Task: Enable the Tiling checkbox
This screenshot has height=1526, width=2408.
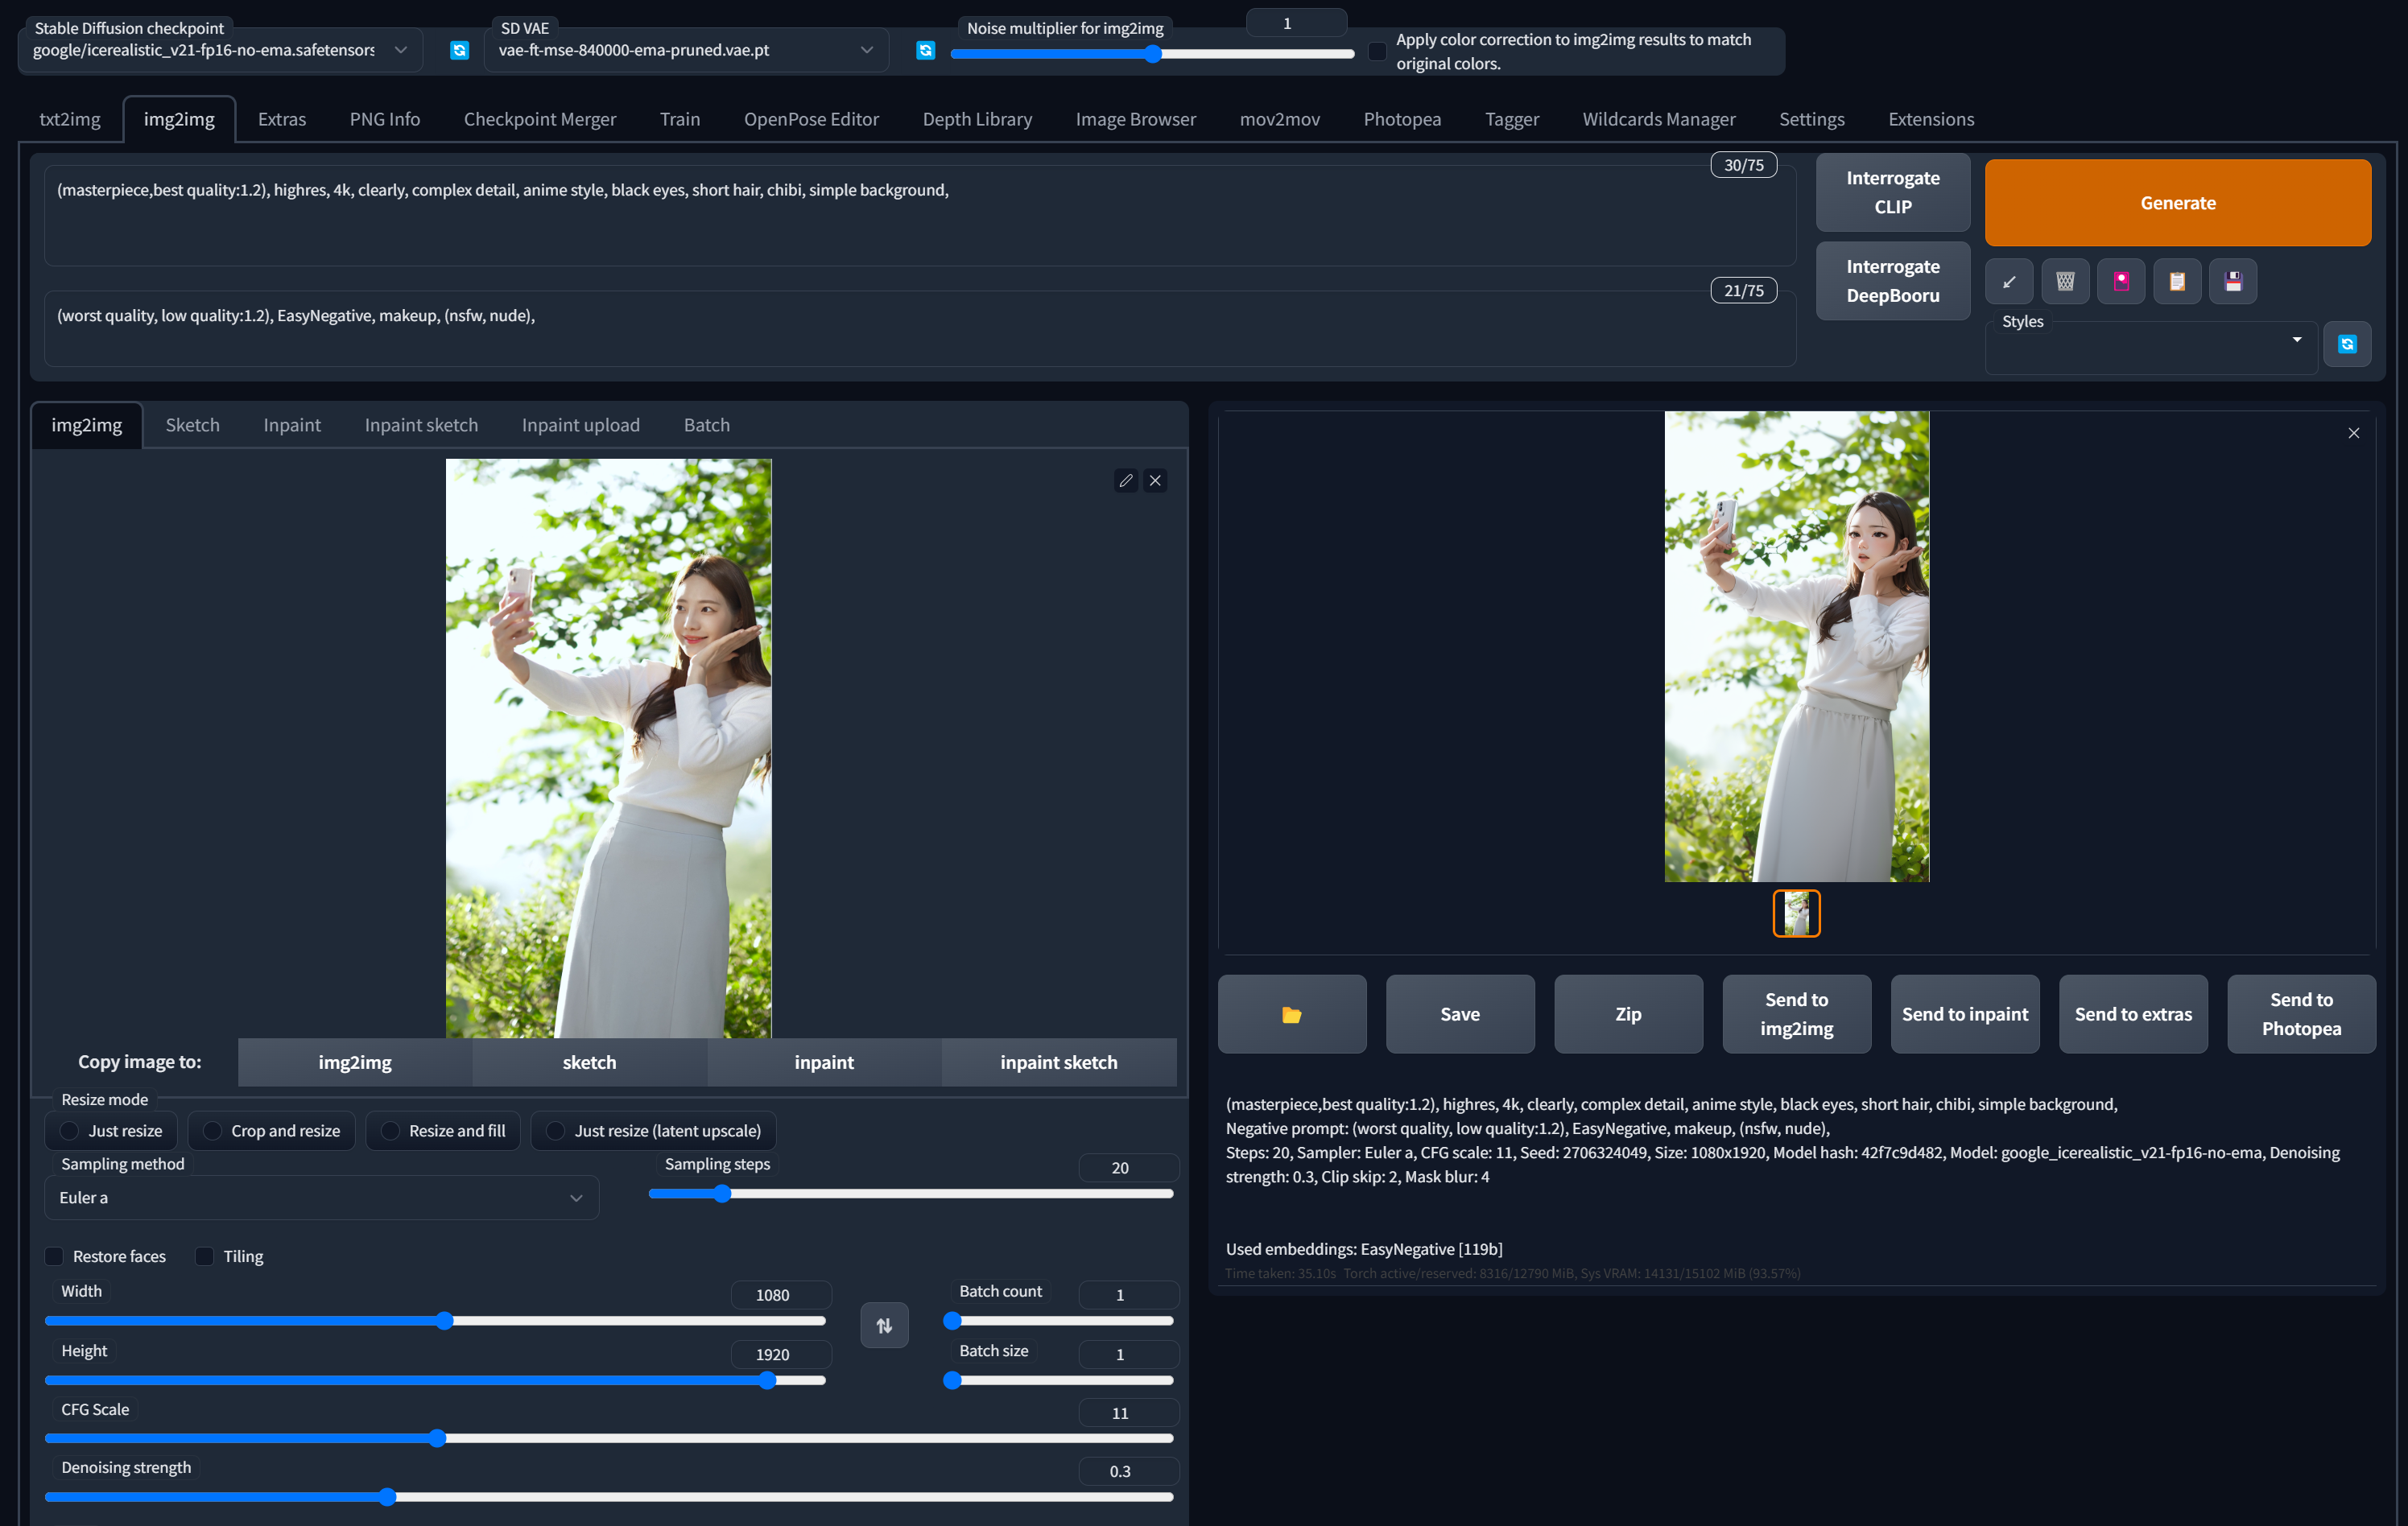Action: tap(205, 1256)
